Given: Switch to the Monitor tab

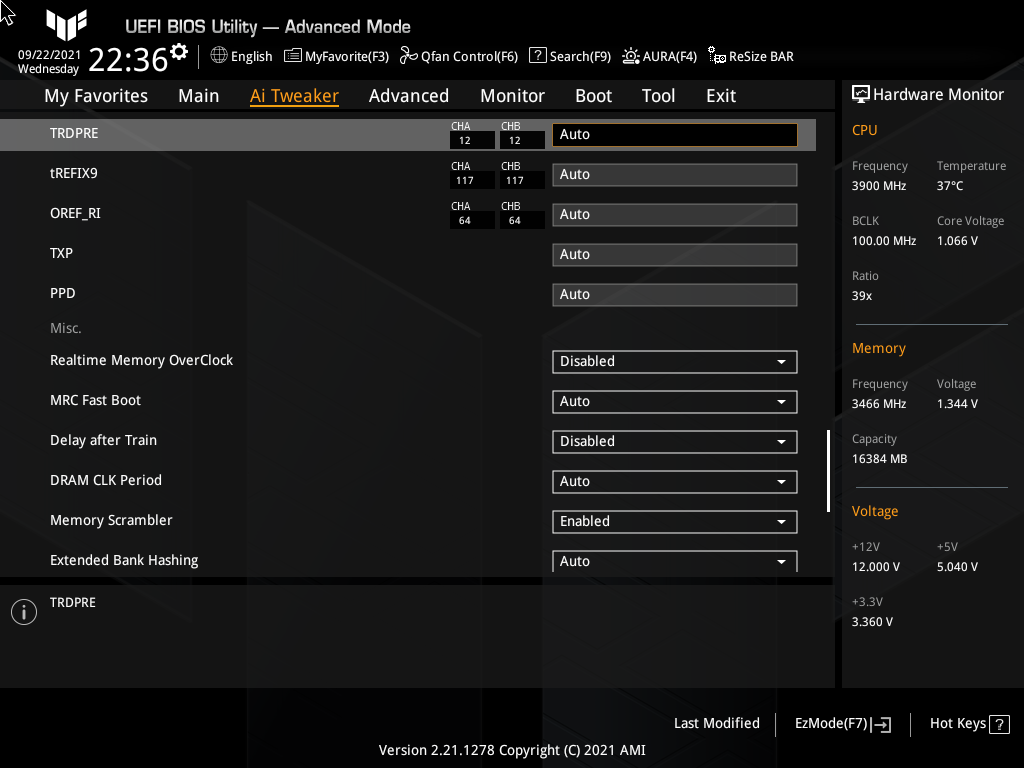Looking at the screenshot, I should [x=513, y=96].
